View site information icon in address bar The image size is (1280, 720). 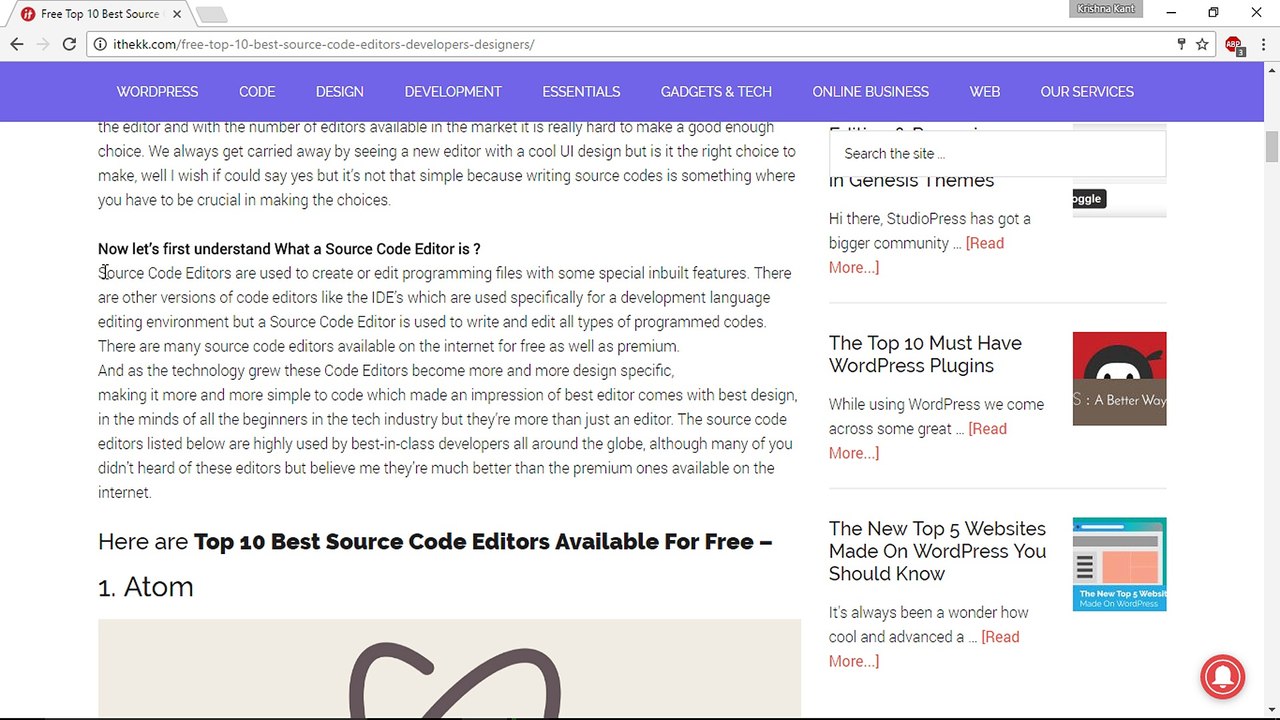tap(100, 44)
